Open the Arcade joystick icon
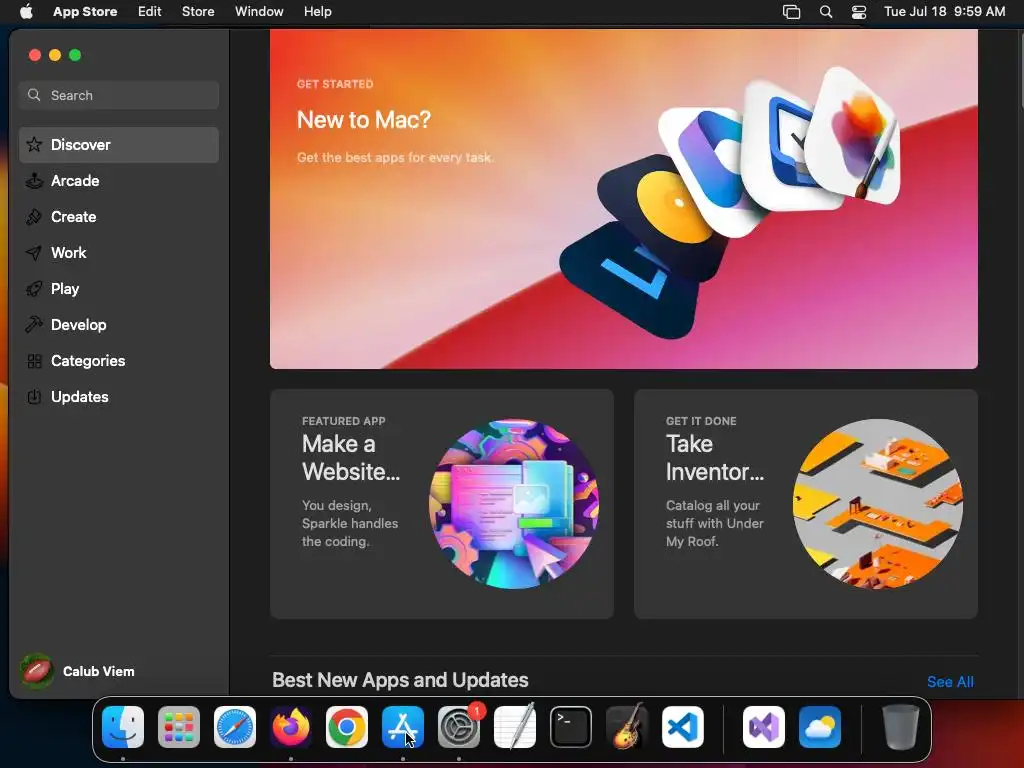This screenshot has height=768, width=1024. (x=34, y=181)
